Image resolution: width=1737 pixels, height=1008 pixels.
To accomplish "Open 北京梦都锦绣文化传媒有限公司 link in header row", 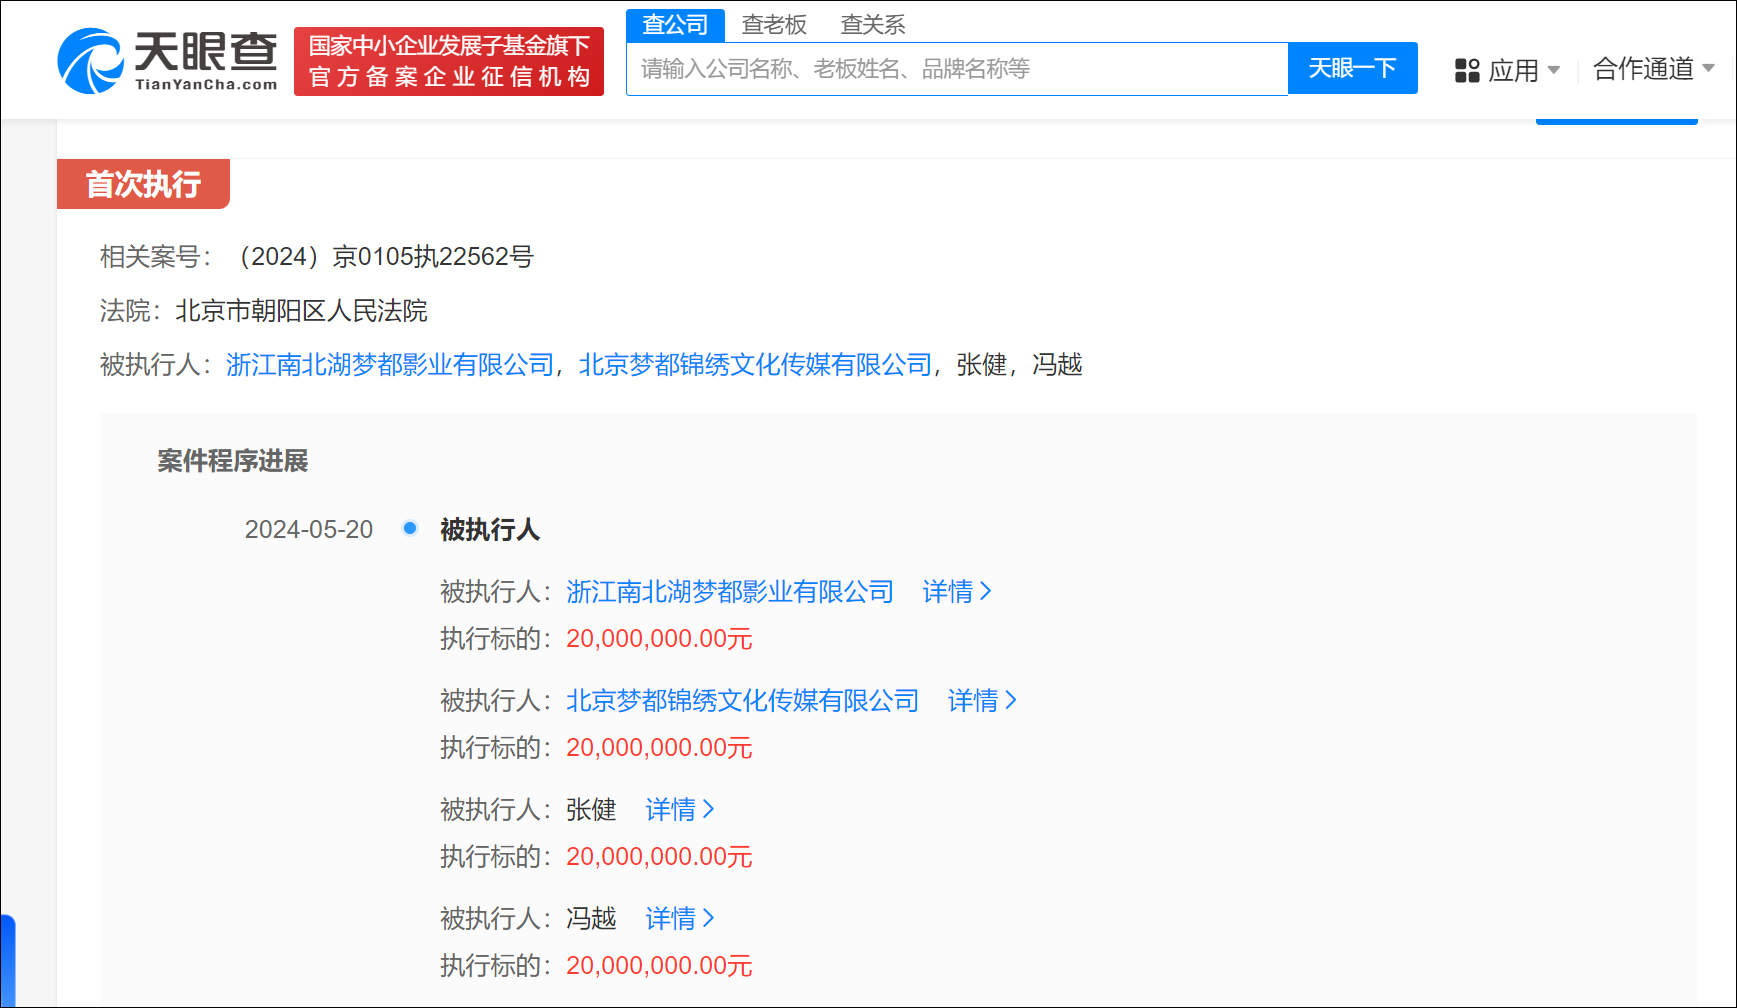I will 755,365.
